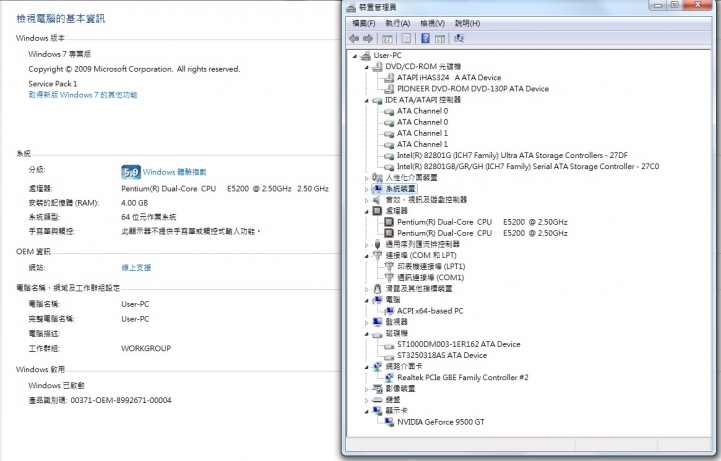Select ST3250318AS ATA Device
The image size is (721, 461).
442,355
